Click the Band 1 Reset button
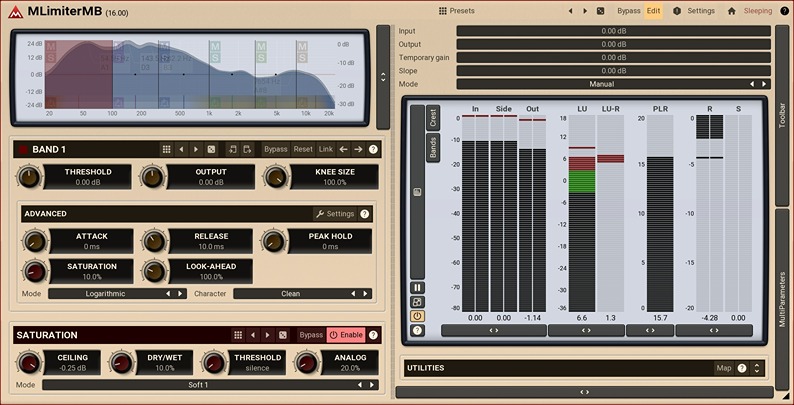This screenshot has width=794, height=405. [x=303, y=149]
